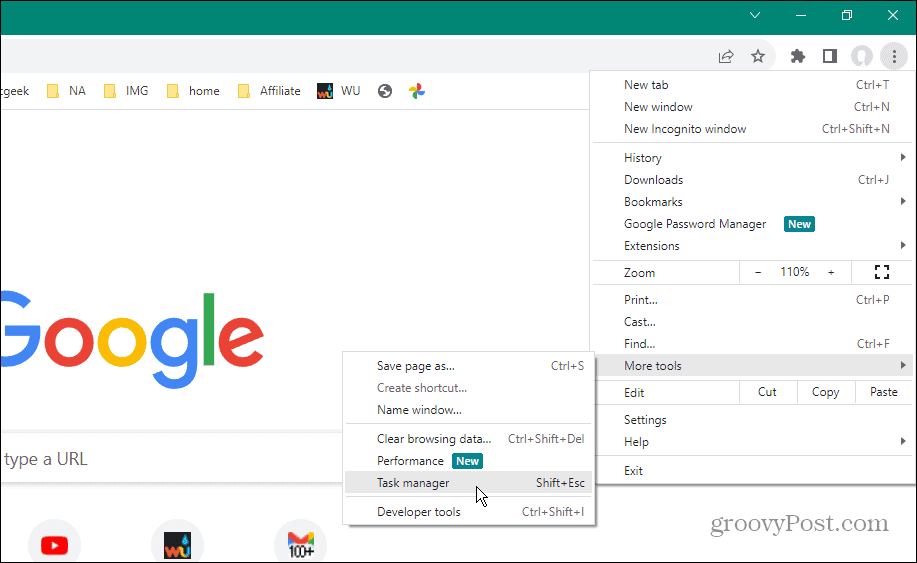The width and height of the screenshot is (917, 563).
Task: Open the Extensions puzzle icon
Action: 798,56
